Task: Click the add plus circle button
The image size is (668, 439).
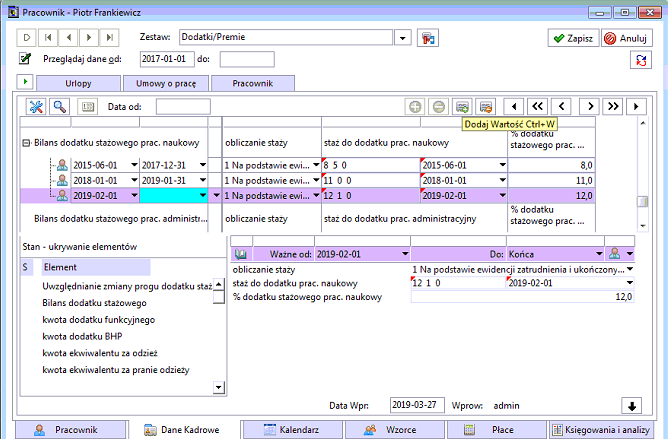Action: point(415,107)
